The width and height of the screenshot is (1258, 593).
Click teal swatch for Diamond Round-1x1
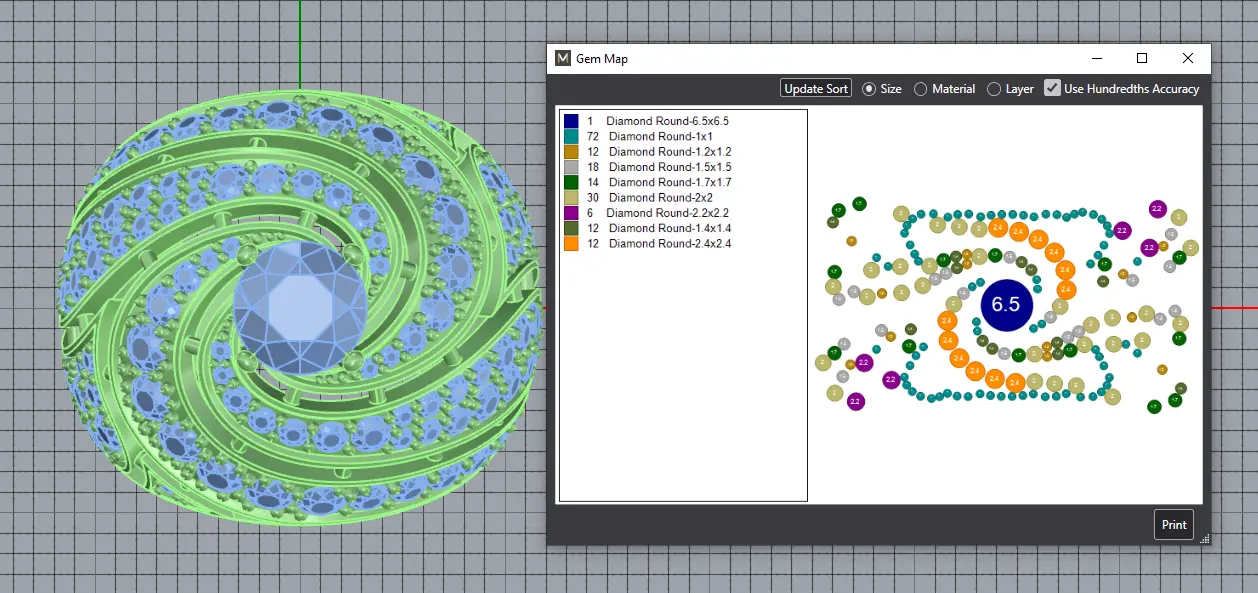pyautogui.click(x=571, y=136)
